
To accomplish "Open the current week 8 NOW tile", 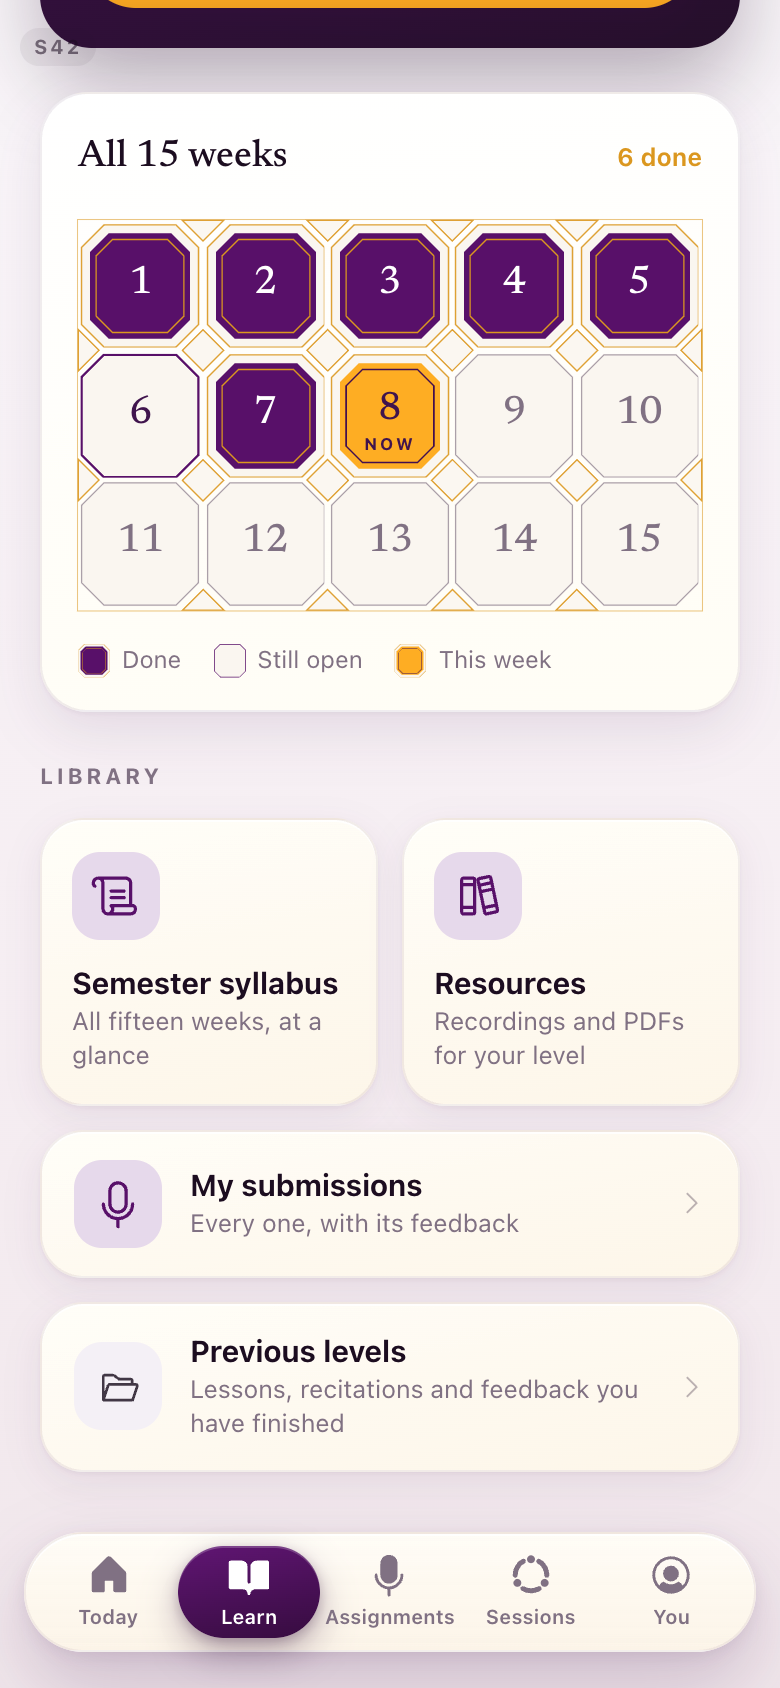I will 390,415.
